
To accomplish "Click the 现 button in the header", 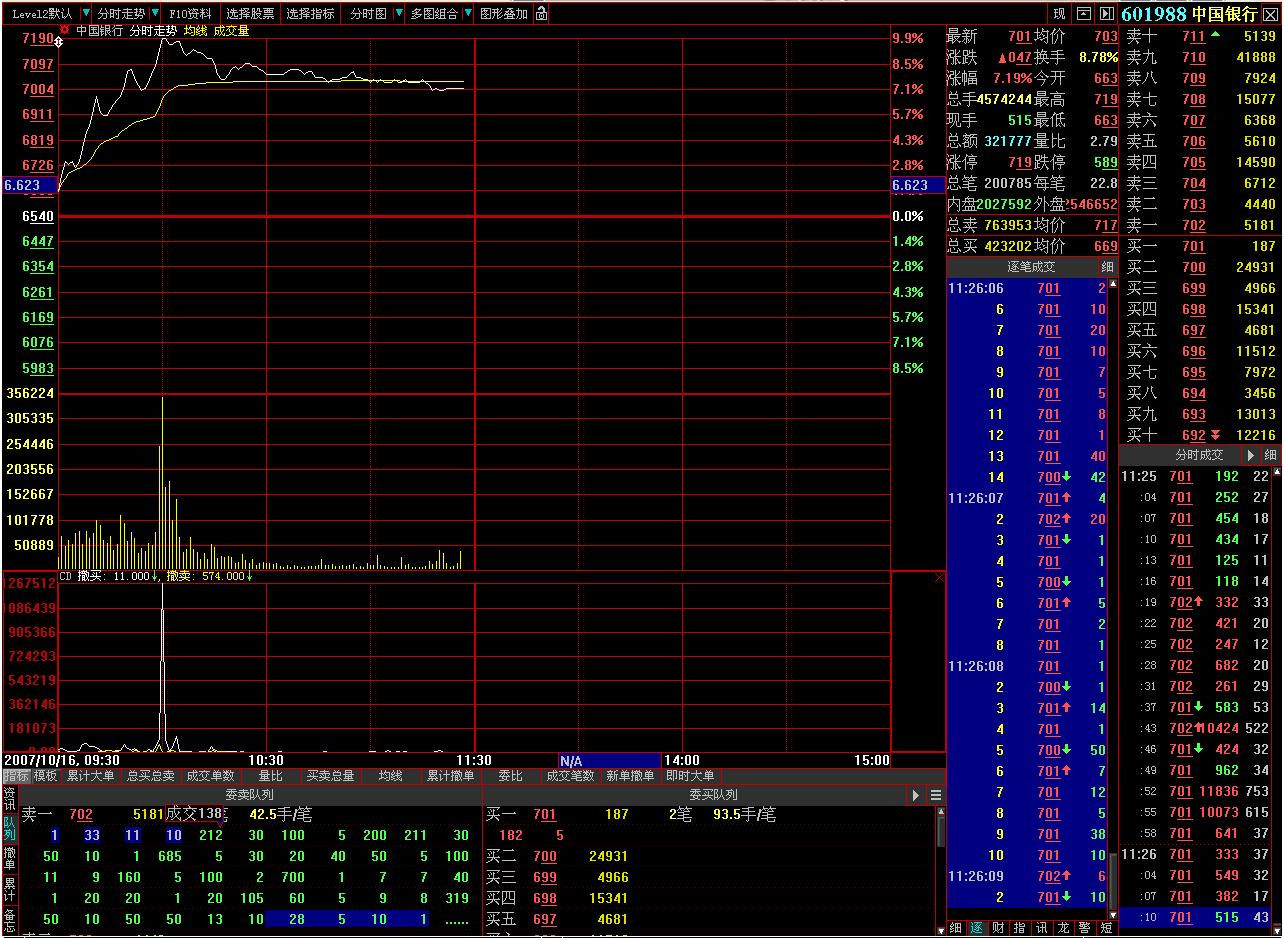I will 1060,14.
